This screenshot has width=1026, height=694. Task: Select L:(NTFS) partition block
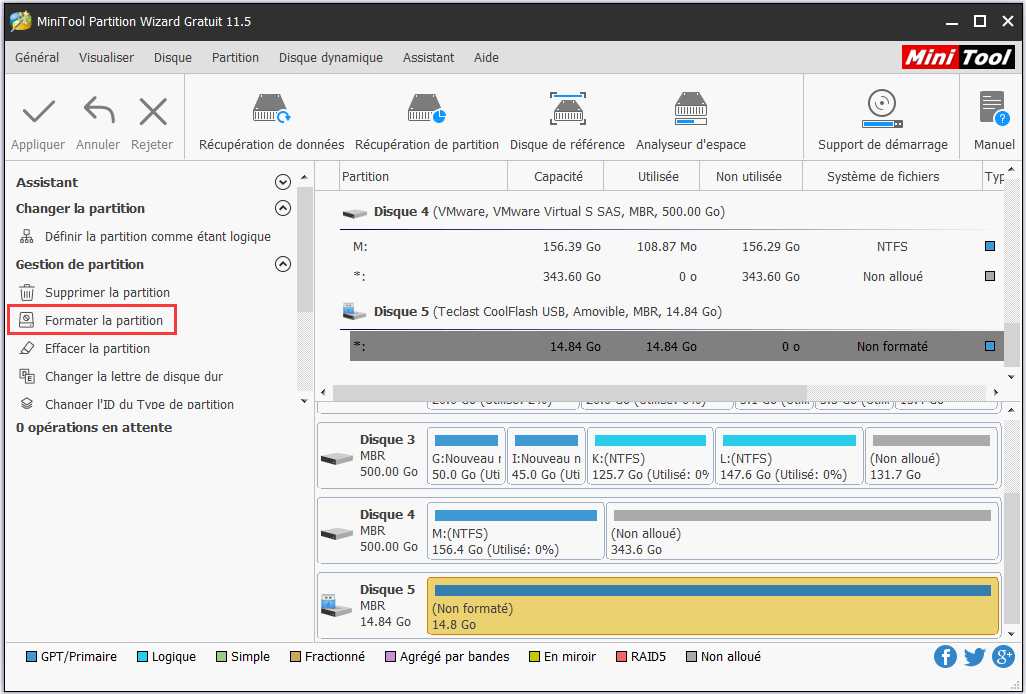(789, 457)
